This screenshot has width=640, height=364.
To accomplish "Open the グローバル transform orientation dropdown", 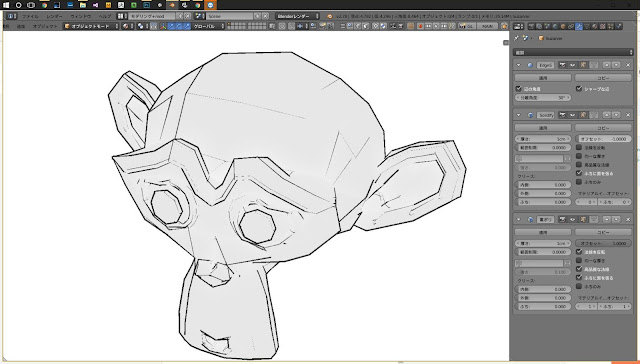I will pyautogui.click(x=208, y=26).
